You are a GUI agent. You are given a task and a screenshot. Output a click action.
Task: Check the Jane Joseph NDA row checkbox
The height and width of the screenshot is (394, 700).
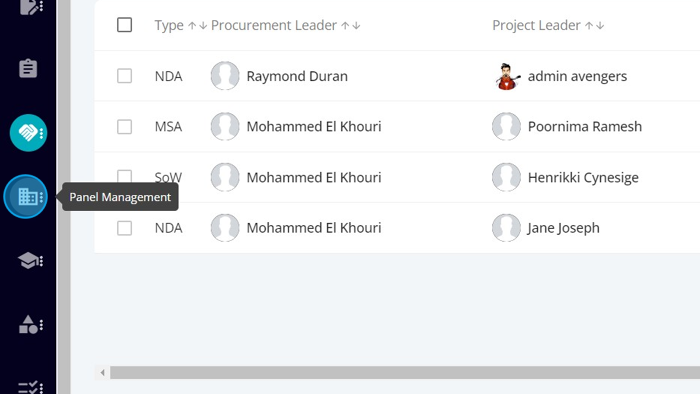[x=125, y=228]
